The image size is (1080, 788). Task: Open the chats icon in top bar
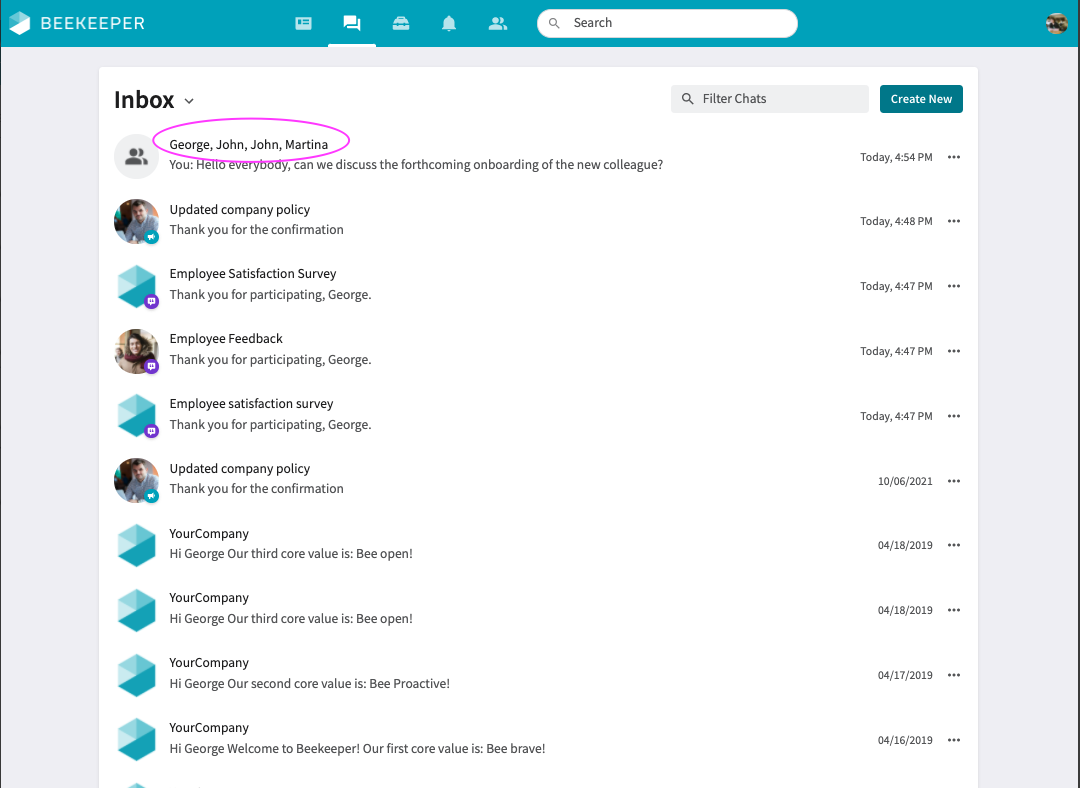coord(352,23)
